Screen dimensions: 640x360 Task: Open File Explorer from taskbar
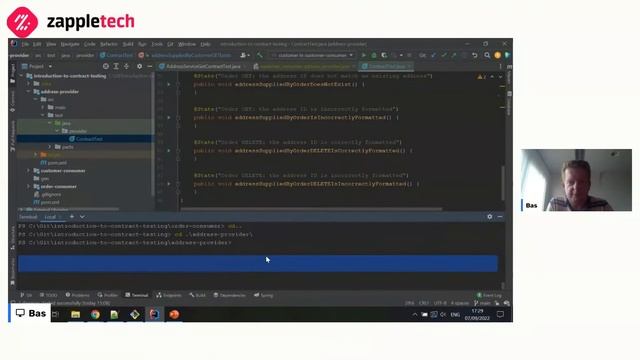coord(75,314)
